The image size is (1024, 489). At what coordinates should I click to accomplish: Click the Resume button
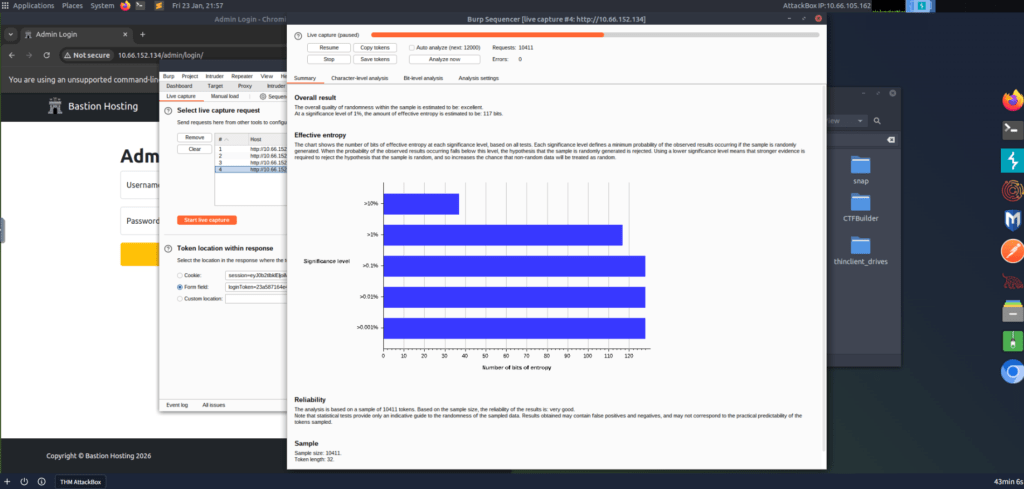click(x=329, y=48)
